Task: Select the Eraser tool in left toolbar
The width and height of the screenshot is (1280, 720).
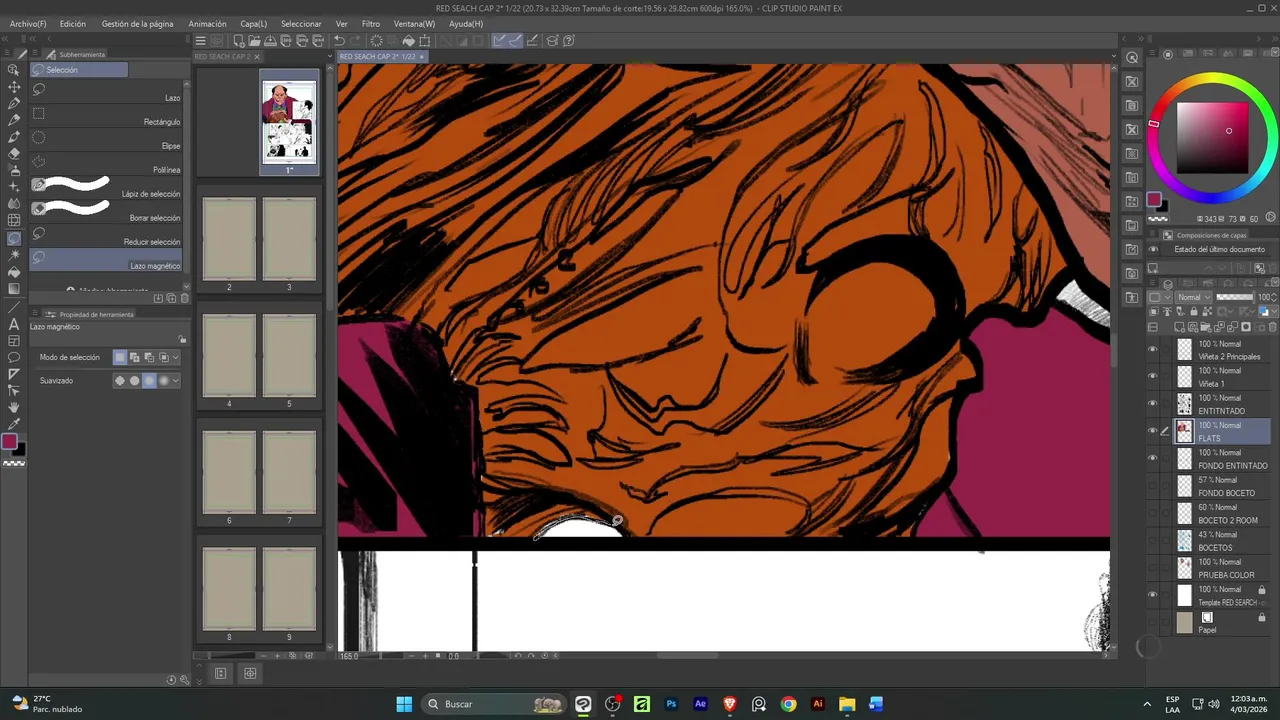Action: pos(14,153)
